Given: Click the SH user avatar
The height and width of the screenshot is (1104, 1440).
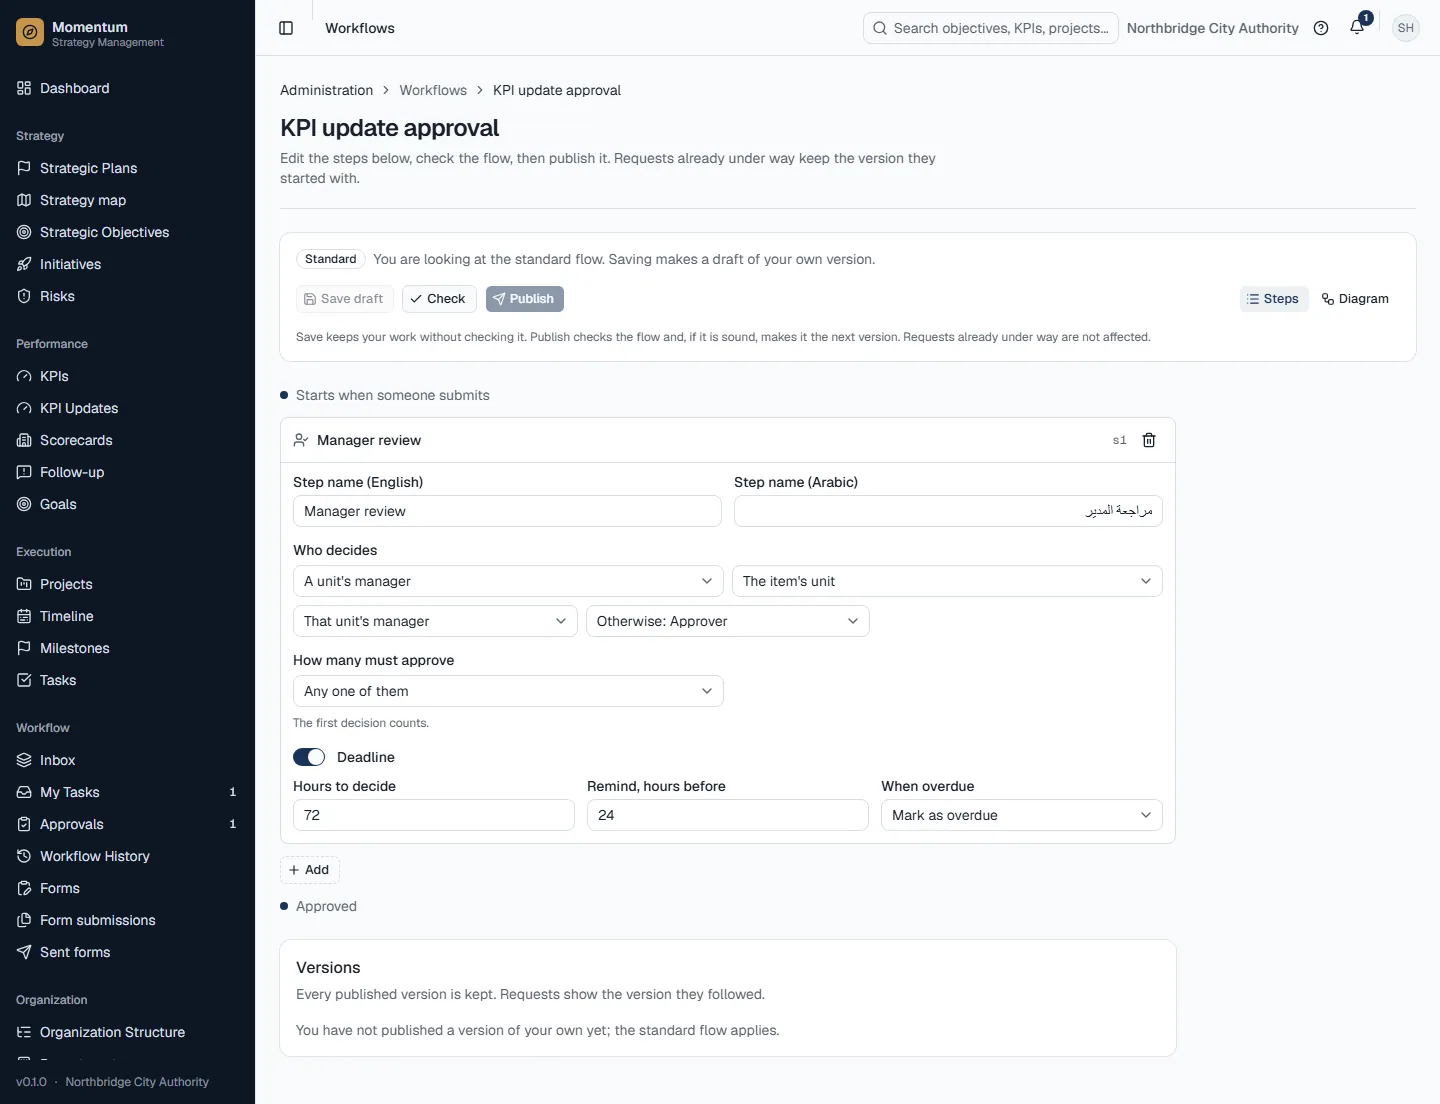Looking at the screenshot, I should pos(1406,28).
